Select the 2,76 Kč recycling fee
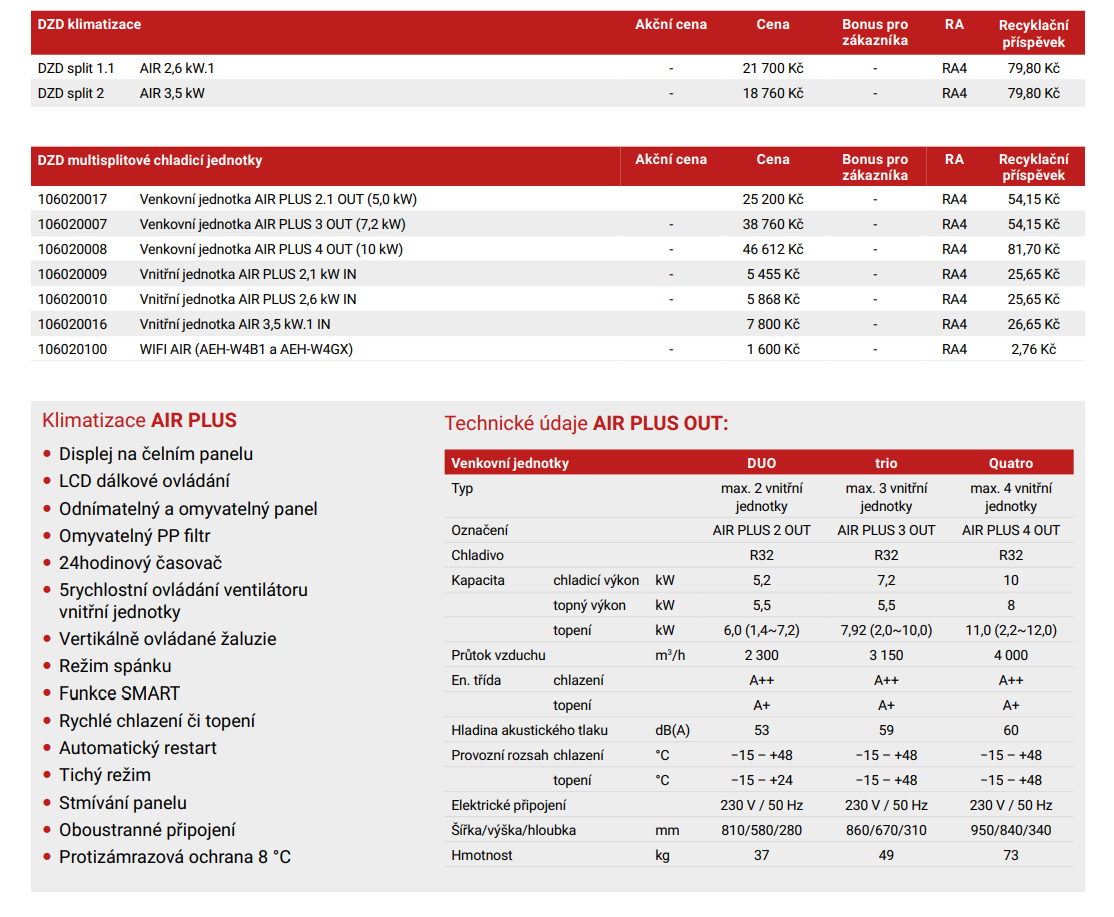 (x=1033, y=349)
